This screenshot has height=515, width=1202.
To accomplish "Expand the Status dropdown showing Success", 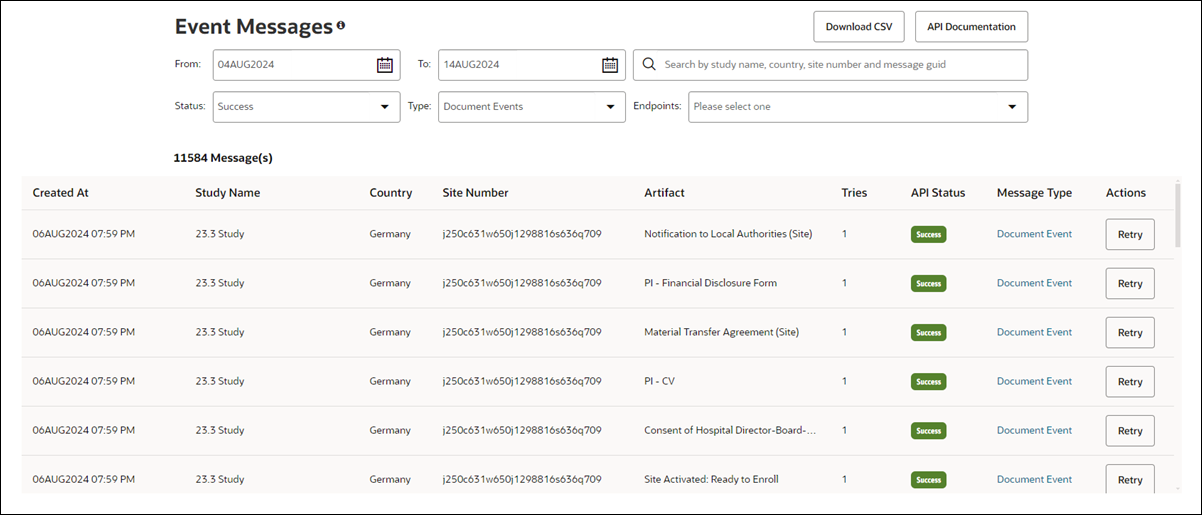I will point(306,107).
